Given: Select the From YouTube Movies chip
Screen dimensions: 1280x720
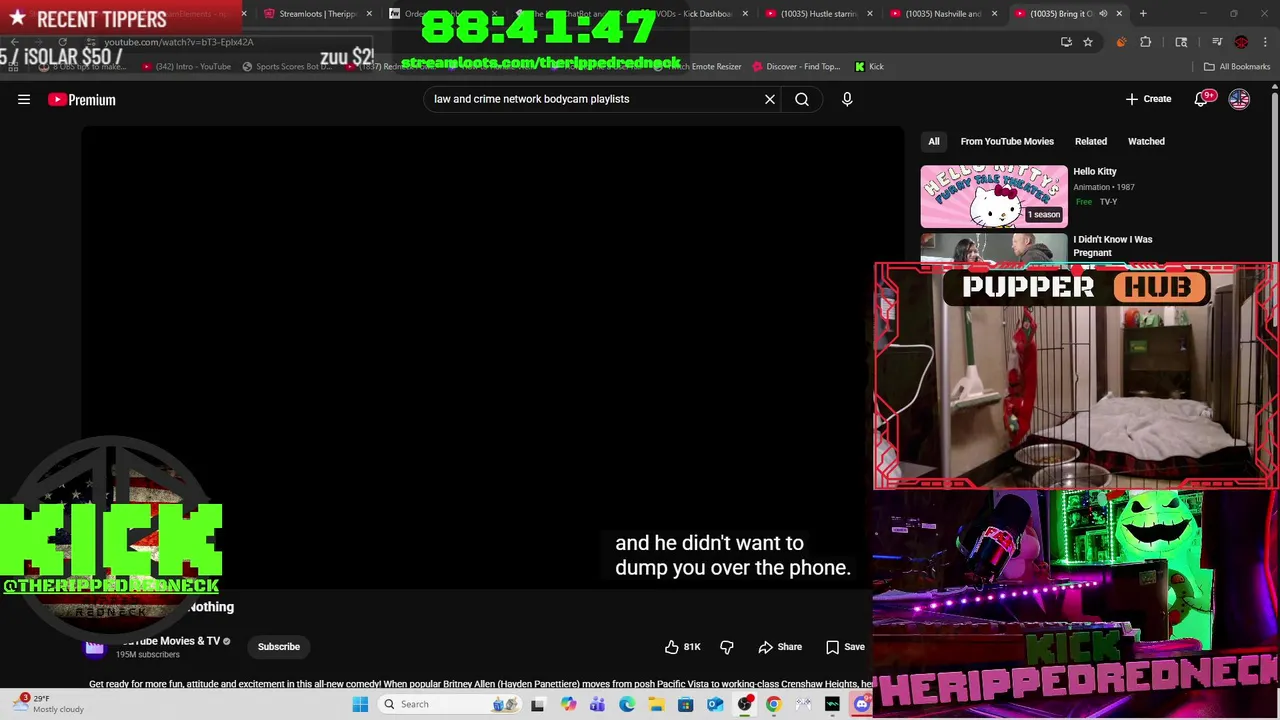Looking at the screenshot, I should point(1007,141).
